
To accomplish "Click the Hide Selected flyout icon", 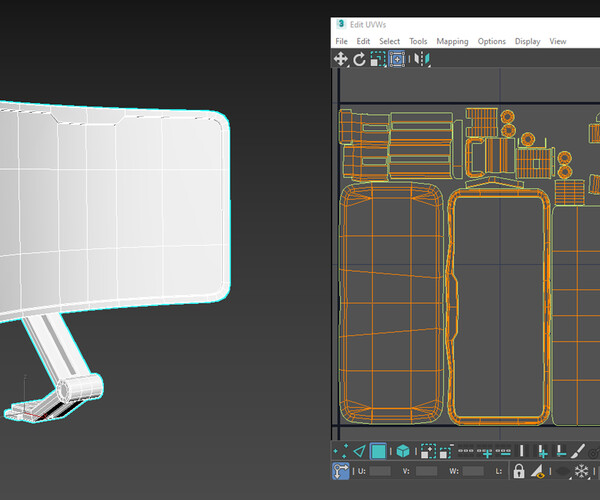I will (x=562, y=471).
